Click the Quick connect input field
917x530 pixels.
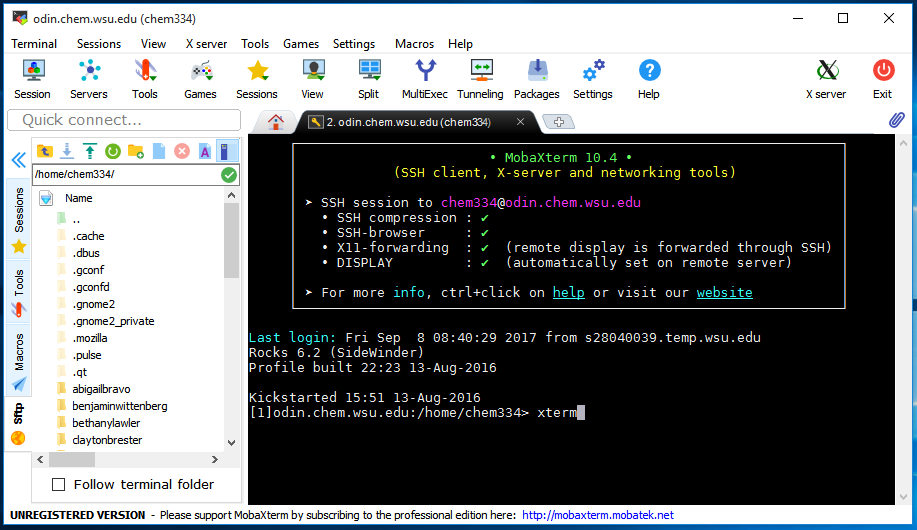pyautogui.click(x=124, y=120)
